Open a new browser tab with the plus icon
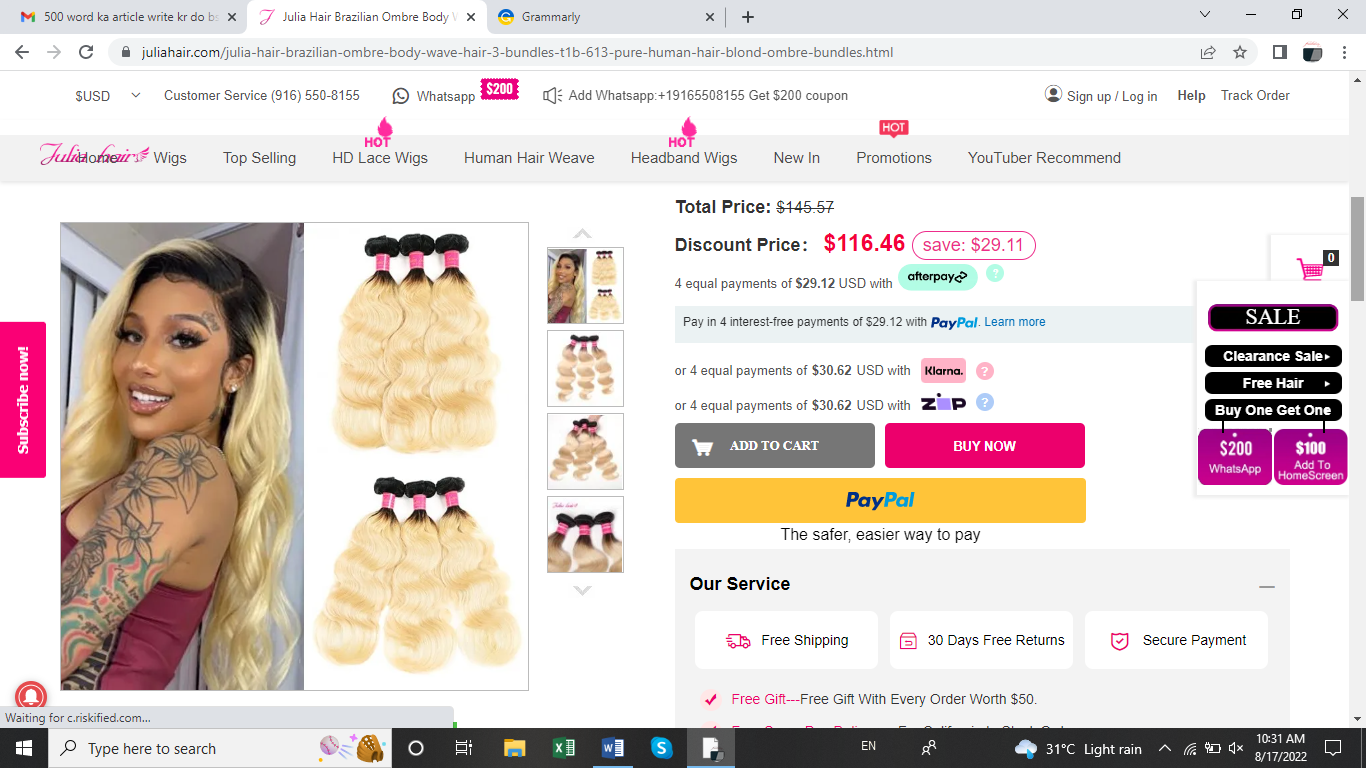 pos(748,17)
